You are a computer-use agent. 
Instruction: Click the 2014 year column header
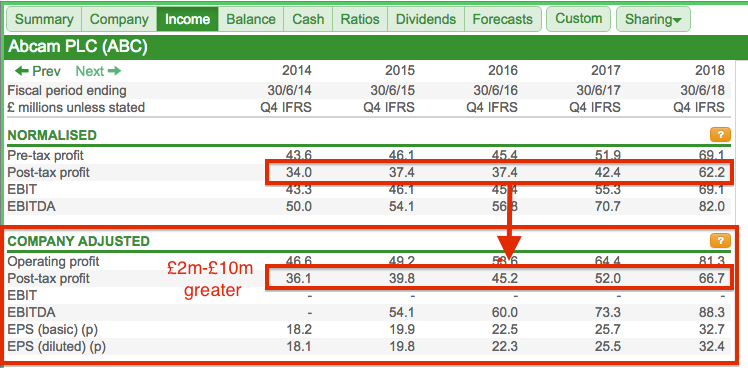tap(297, 71)
